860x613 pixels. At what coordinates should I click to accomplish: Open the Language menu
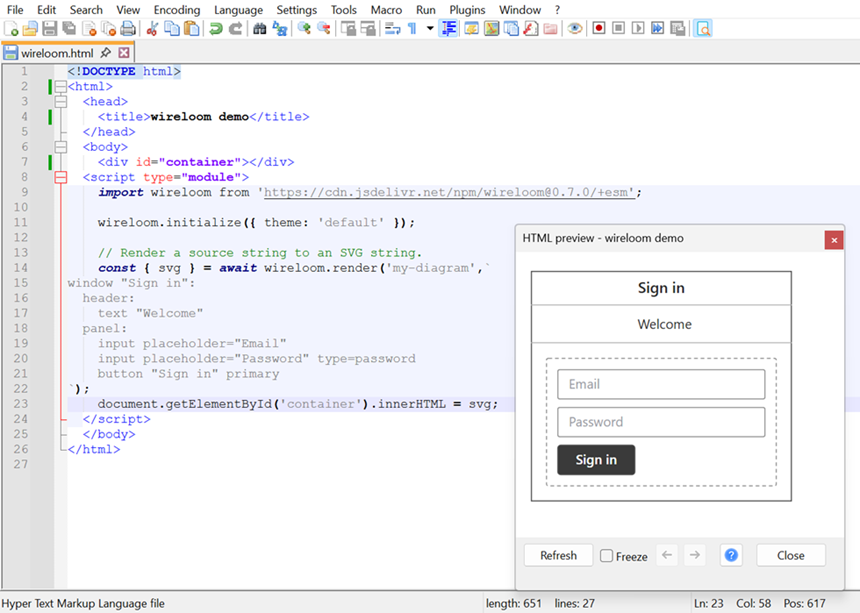pyautogui.click(x=238, y=10)
